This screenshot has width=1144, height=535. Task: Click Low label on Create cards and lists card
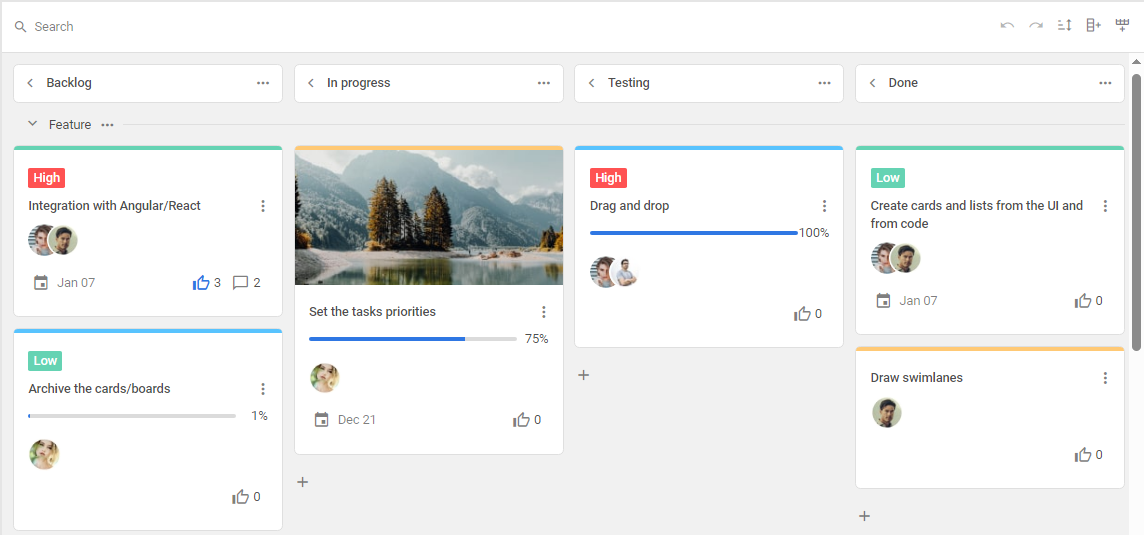pos(888,178)
